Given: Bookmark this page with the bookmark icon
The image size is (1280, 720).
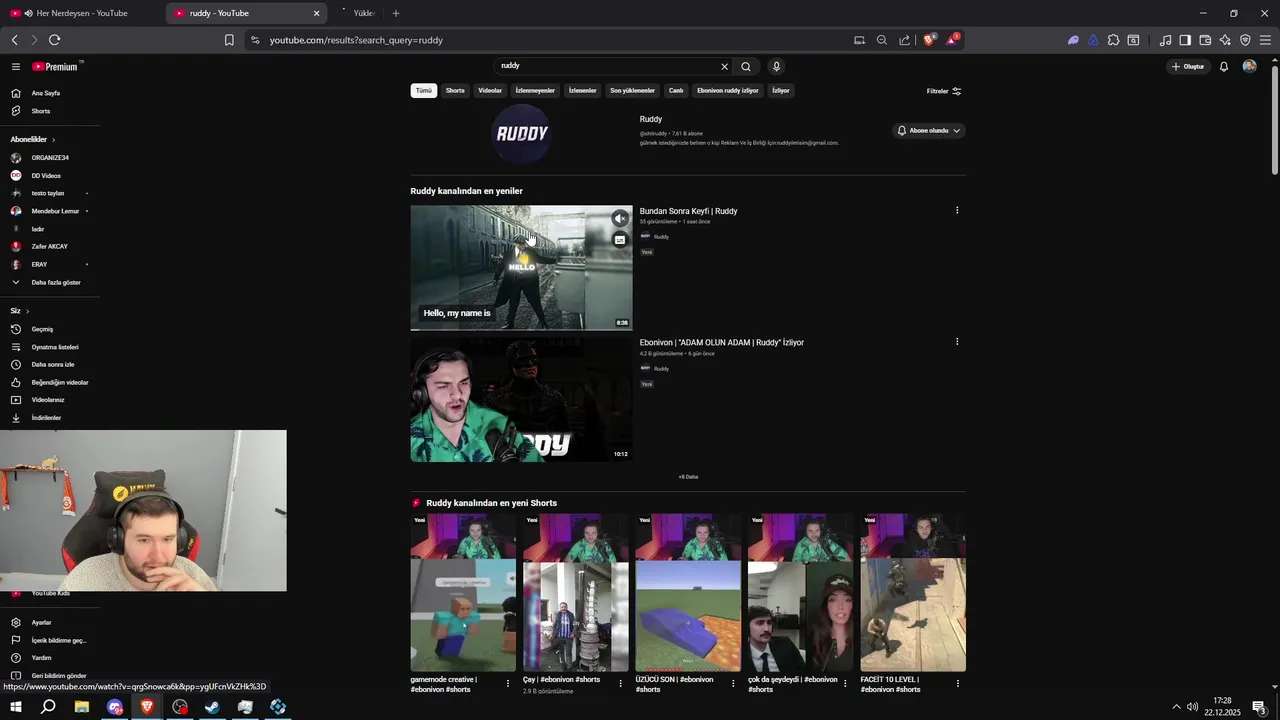Looking at the screenshot, I should [229, 40].
